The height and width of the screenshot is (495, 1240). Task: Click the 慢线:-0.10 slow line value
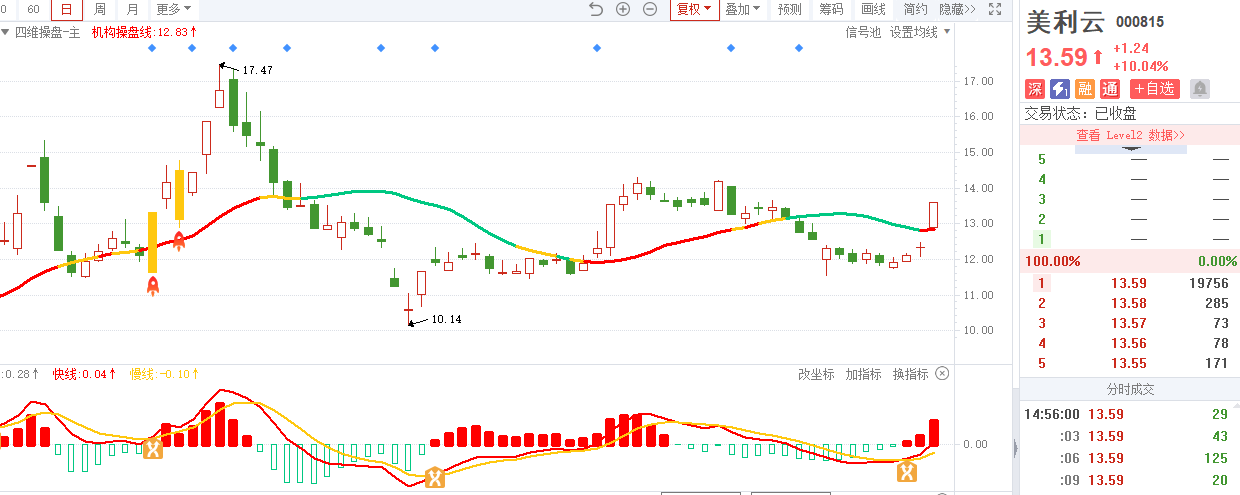coord(165,374)
